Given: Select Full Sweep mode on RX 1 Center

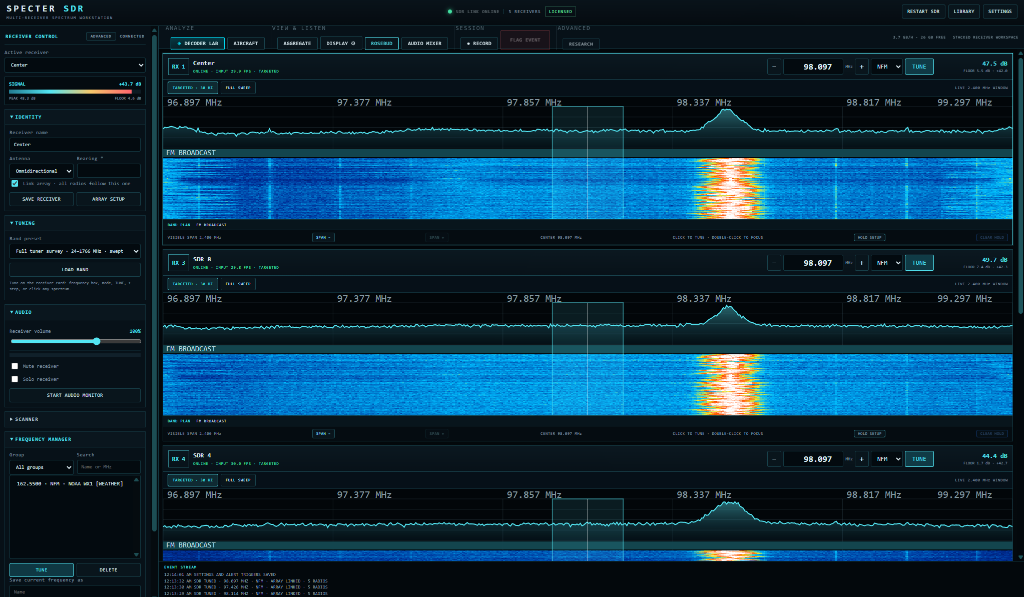Looking at the screenshot, I should pyautogui.click(x=238, y=88).
